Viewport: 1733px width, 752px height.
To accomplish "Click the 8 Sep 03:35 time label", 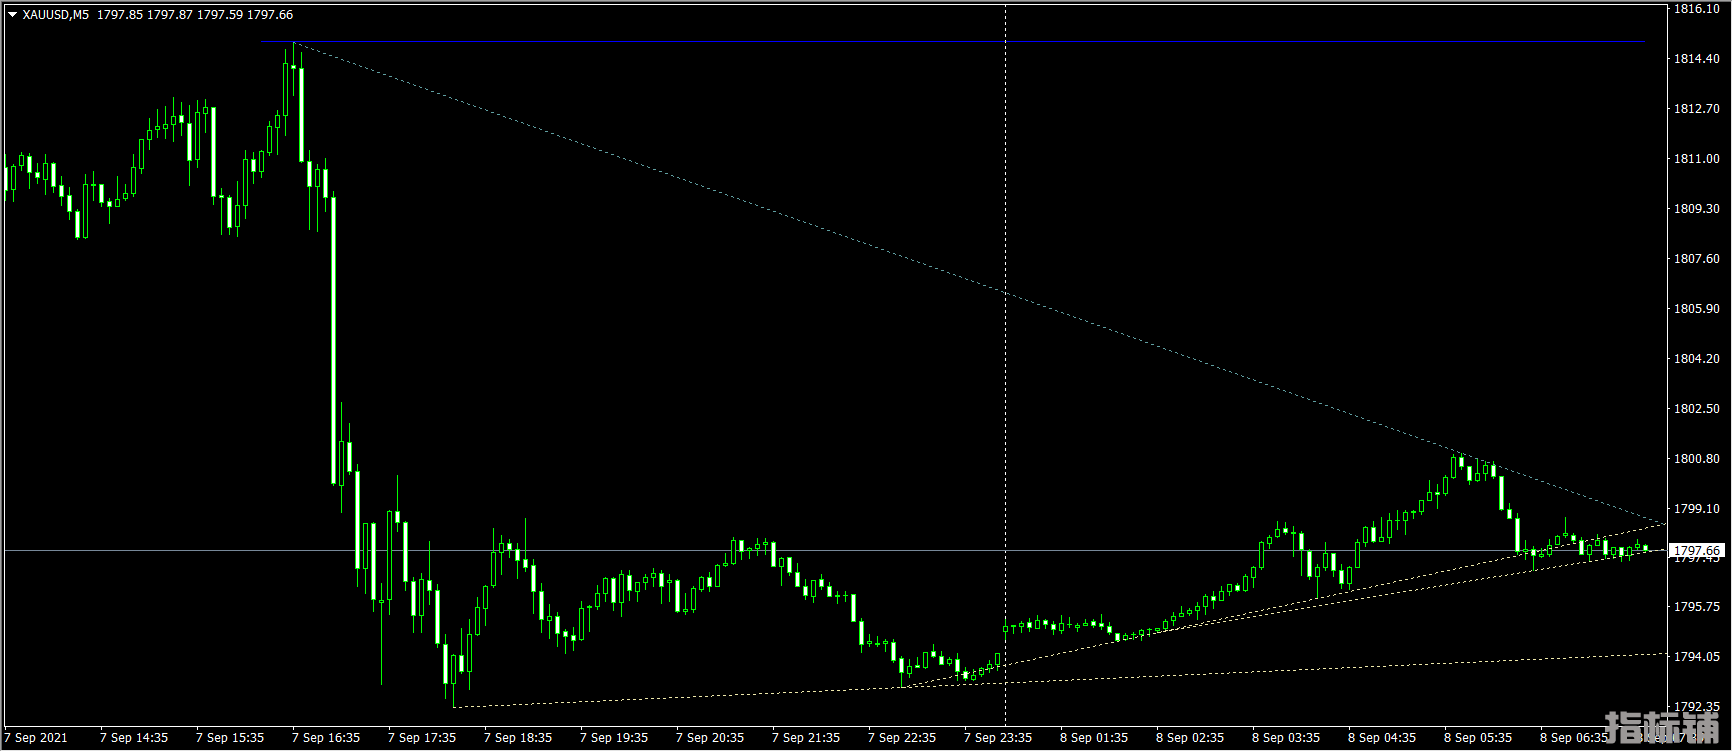I will [1286, 738].
